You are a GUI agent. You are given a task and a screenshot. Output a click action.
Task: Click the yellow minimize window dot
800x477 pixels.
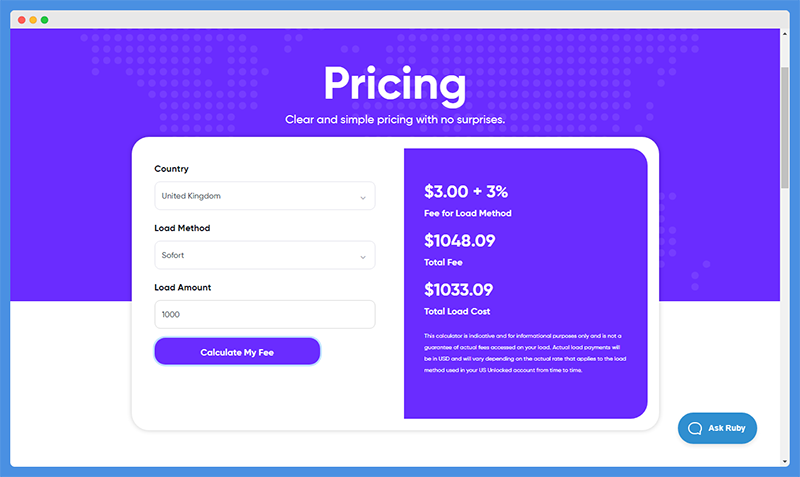[x=33, y=20]
